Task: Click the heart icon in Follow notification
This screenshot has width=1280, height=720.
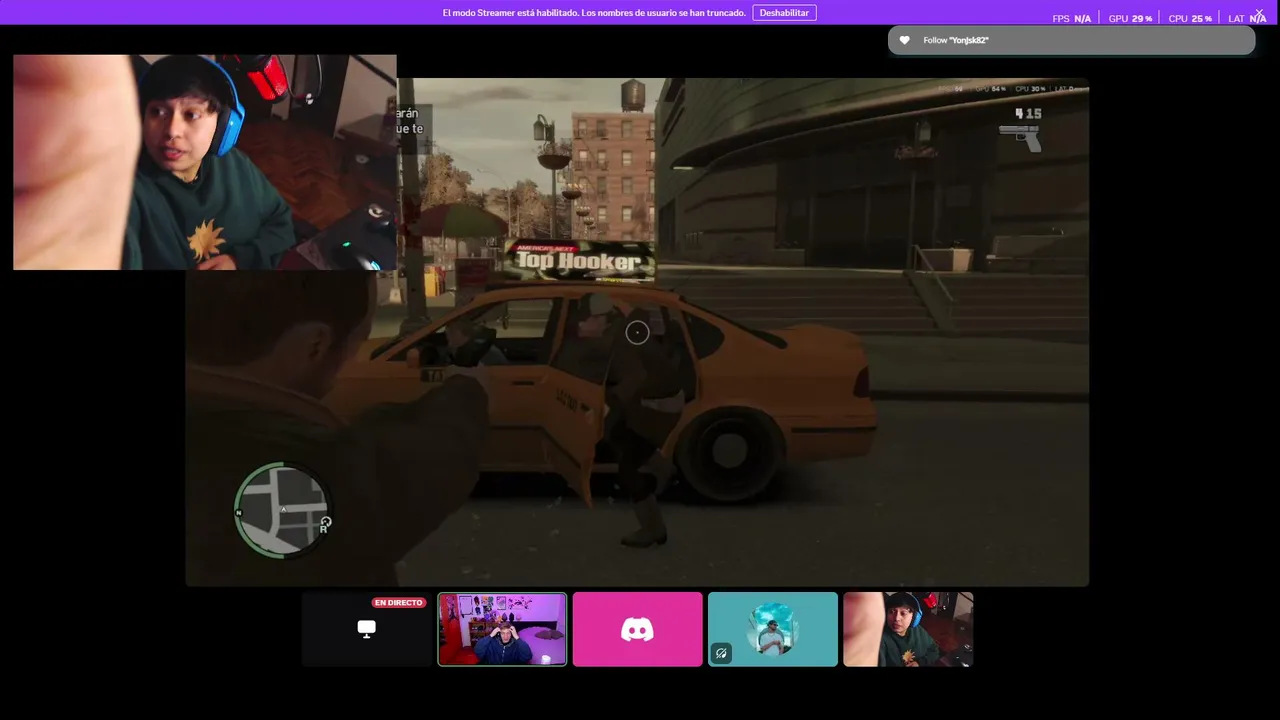Action: pyautogui.click(x=905, y=40)
